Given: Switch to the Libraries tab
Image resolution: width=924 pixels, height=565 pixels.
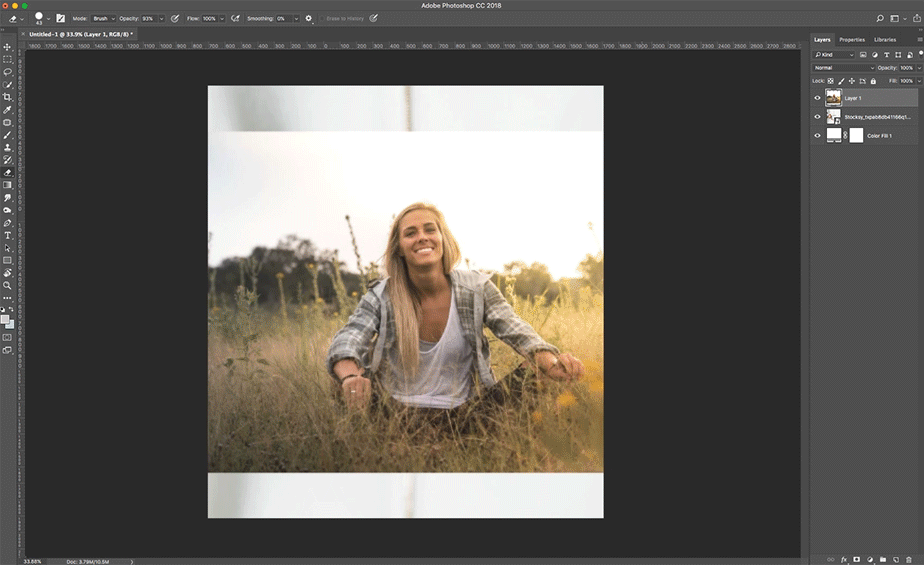Looking at the screenshot, I should coord(885,39).
